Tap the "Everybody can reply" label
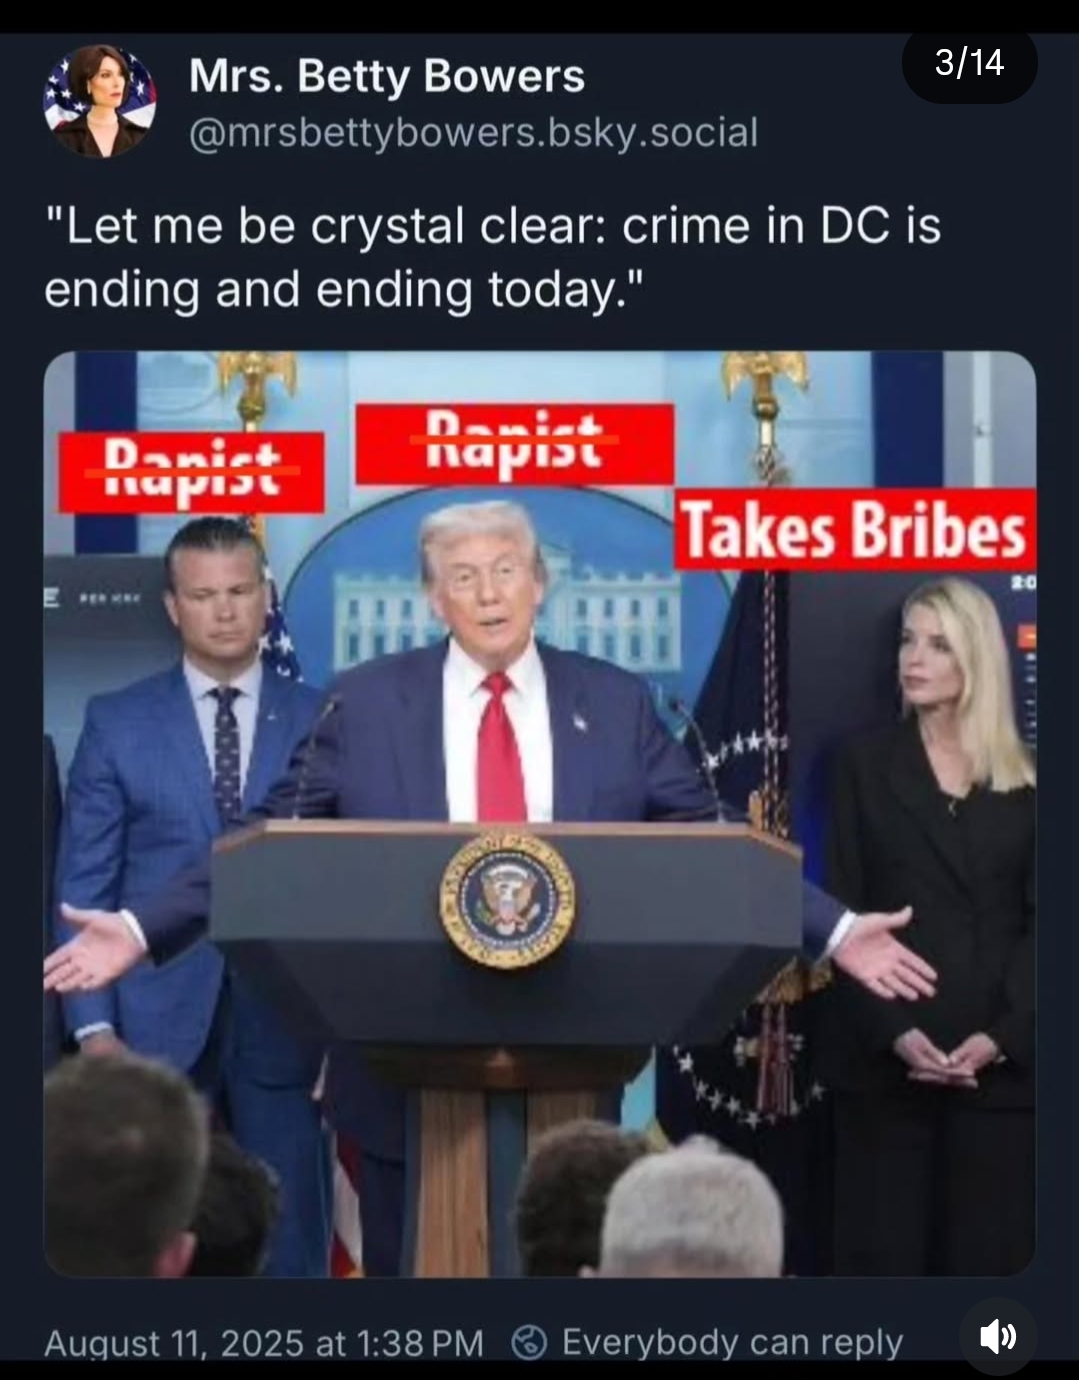 732,1342
